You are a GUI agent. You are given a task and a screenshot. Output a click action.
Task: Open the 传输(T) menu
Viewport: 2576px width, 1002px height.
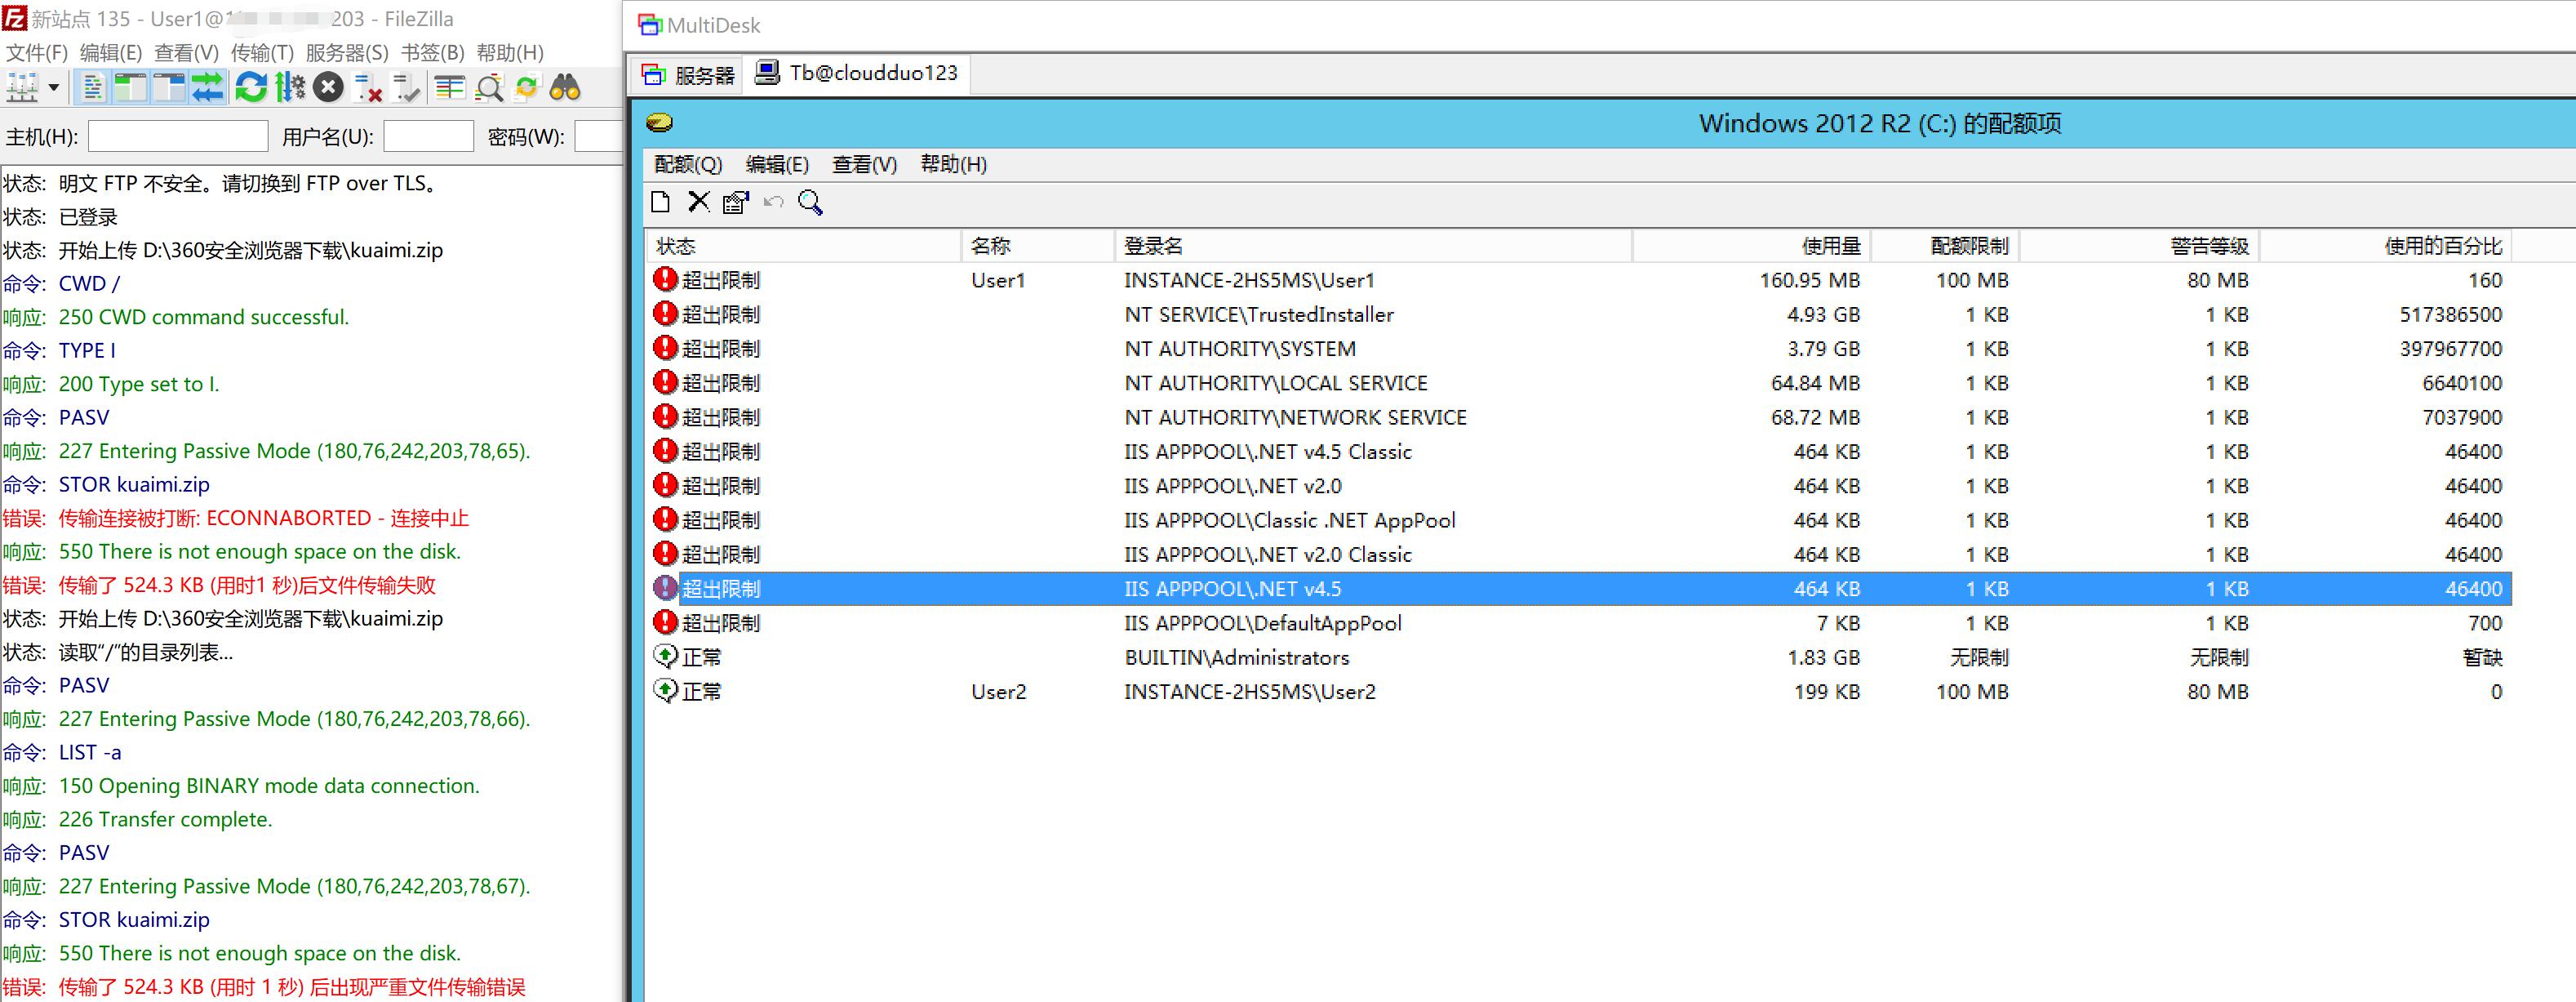262,53
